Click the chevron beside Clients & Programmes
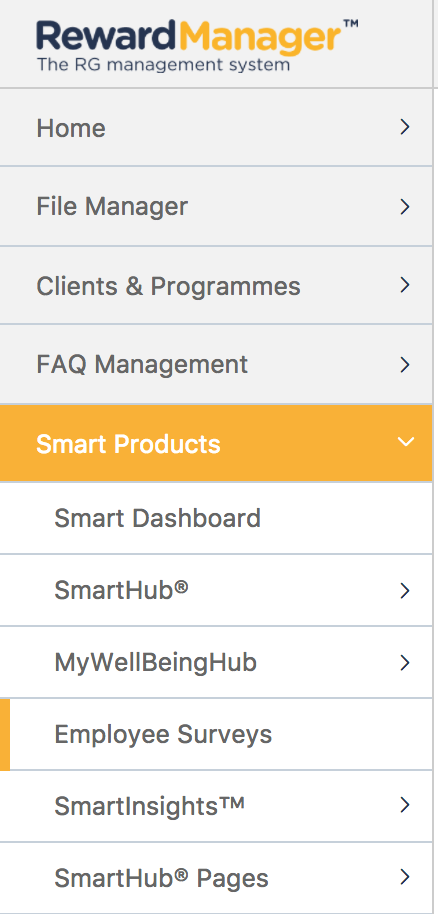Image resolution: width=438 pixels, height=914 pixels. pyautogui.click(x=405, y=285)
